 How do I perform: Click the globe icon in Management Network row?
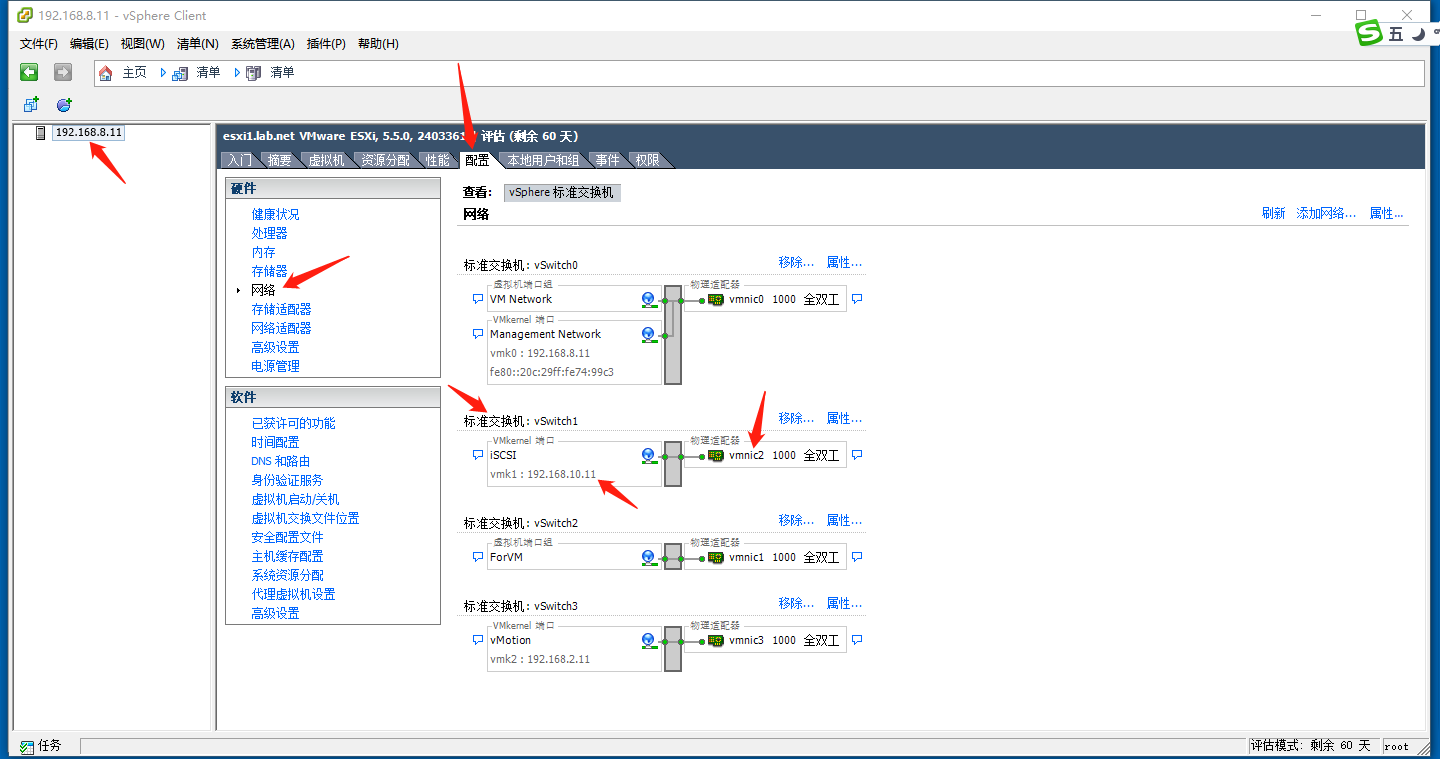pos(648,335)
